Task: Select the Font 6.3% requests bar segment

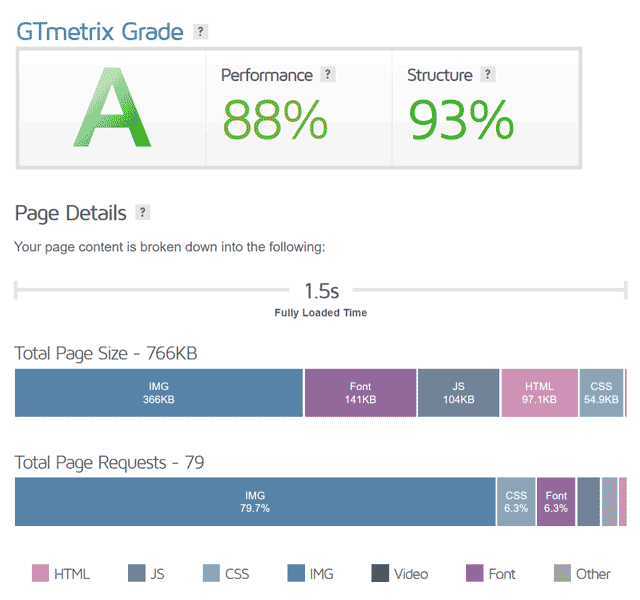Action: (556, 502)
